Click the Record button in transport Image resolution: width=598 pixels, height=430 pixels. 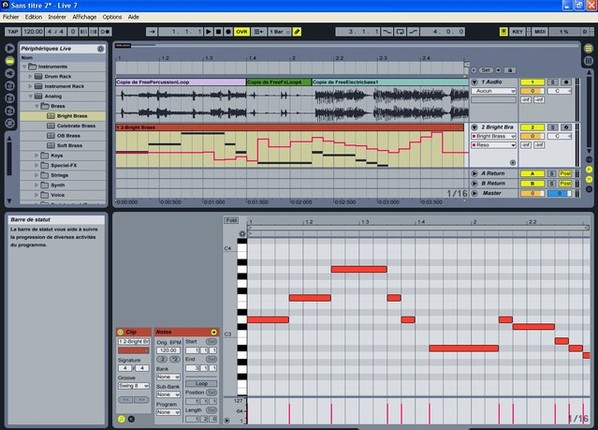click(228, 32)
